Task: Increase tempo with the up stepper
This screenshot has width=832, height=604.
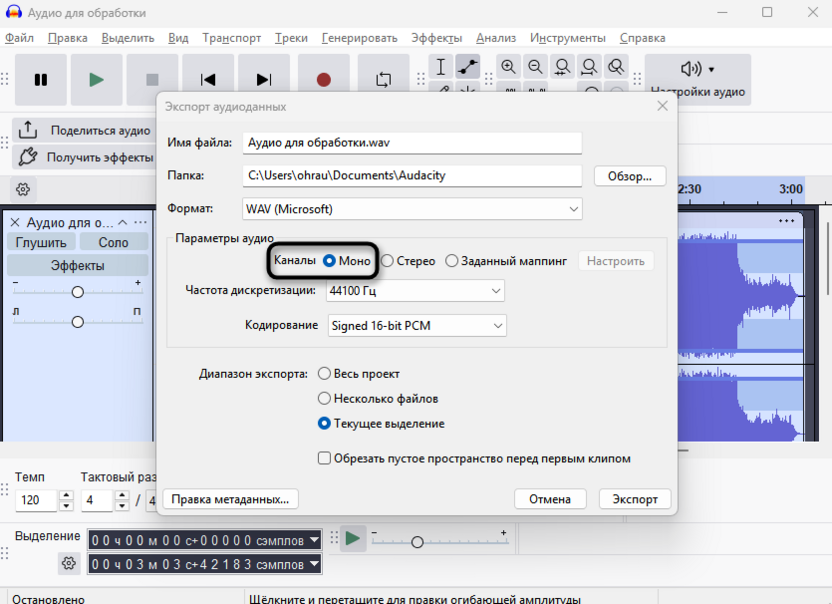Action: click(66, 495)
